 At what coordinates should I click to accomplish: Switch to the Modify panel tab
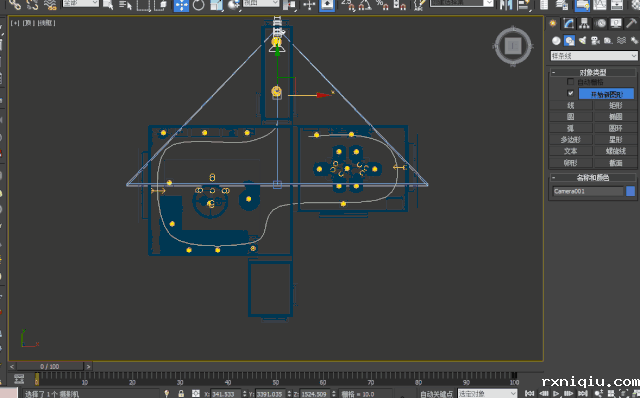coord(569,23)
